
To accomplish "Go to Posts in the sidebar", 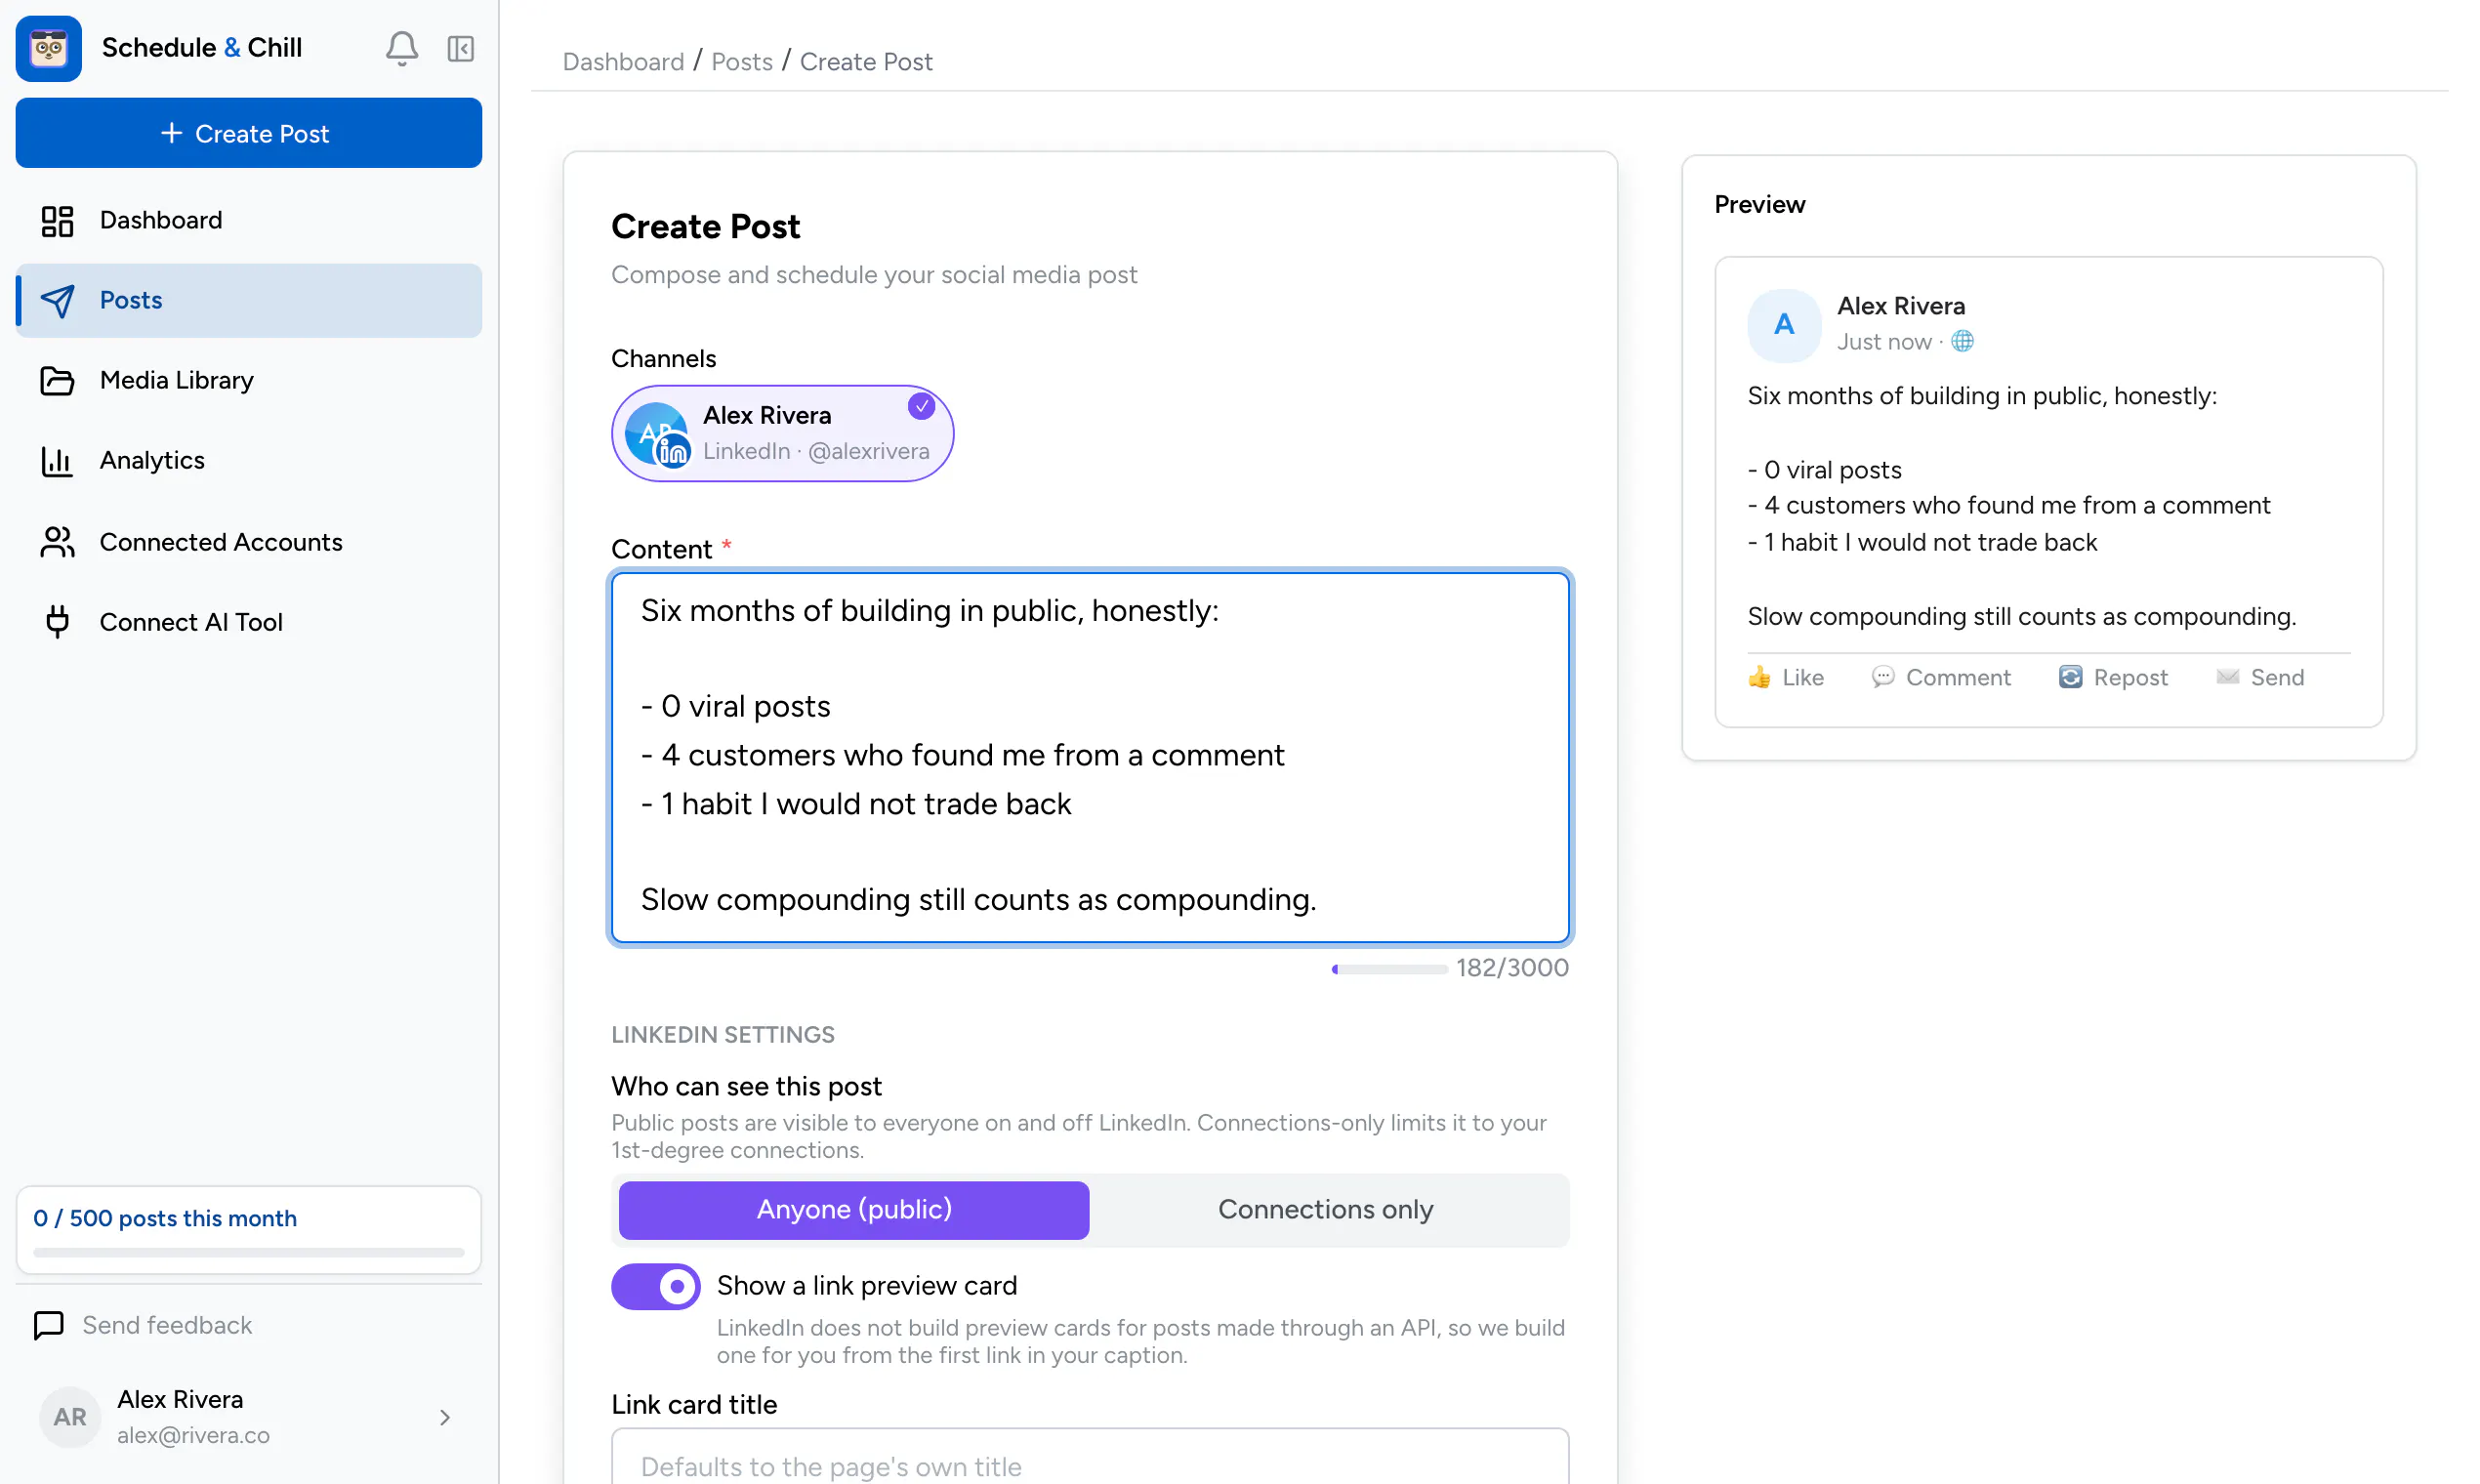I will [248, 300].
